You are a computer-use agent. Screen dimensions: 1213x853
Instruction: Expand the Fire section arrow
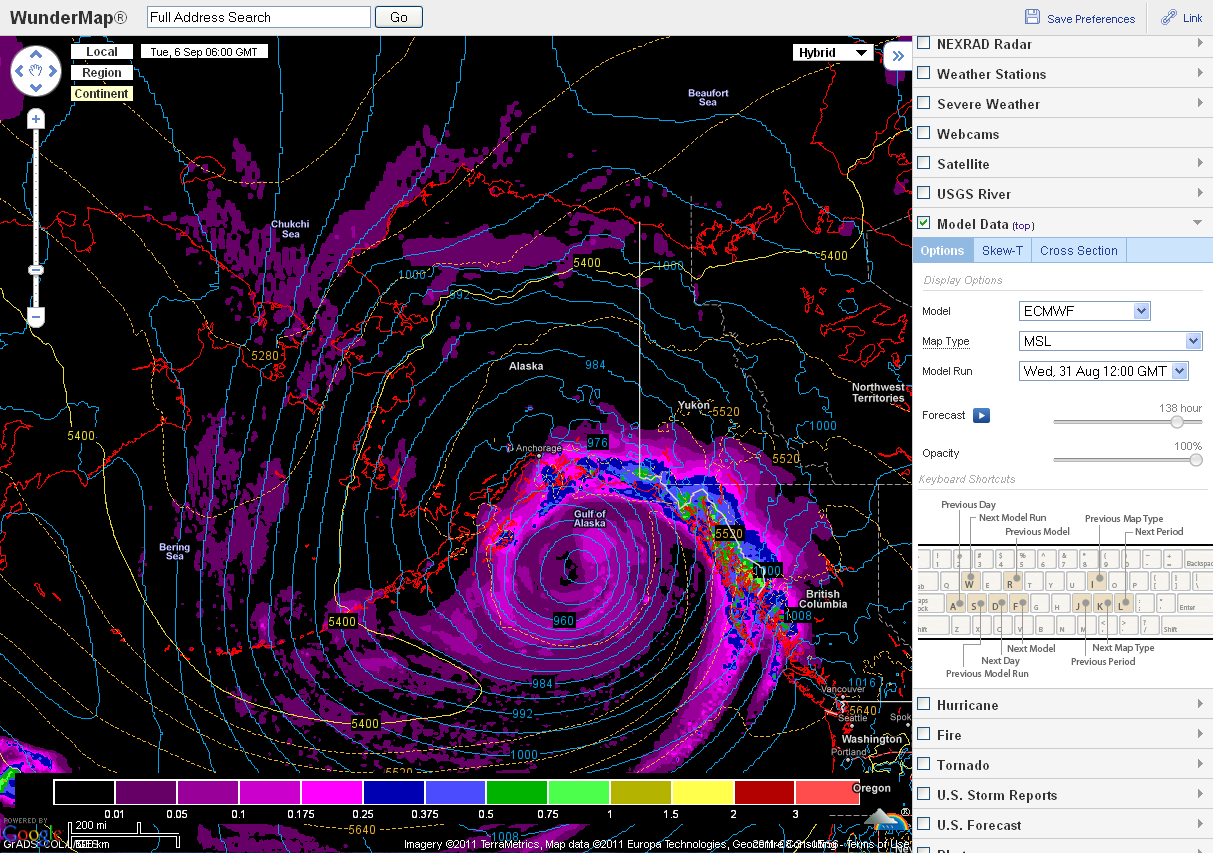pos(1198,734)
